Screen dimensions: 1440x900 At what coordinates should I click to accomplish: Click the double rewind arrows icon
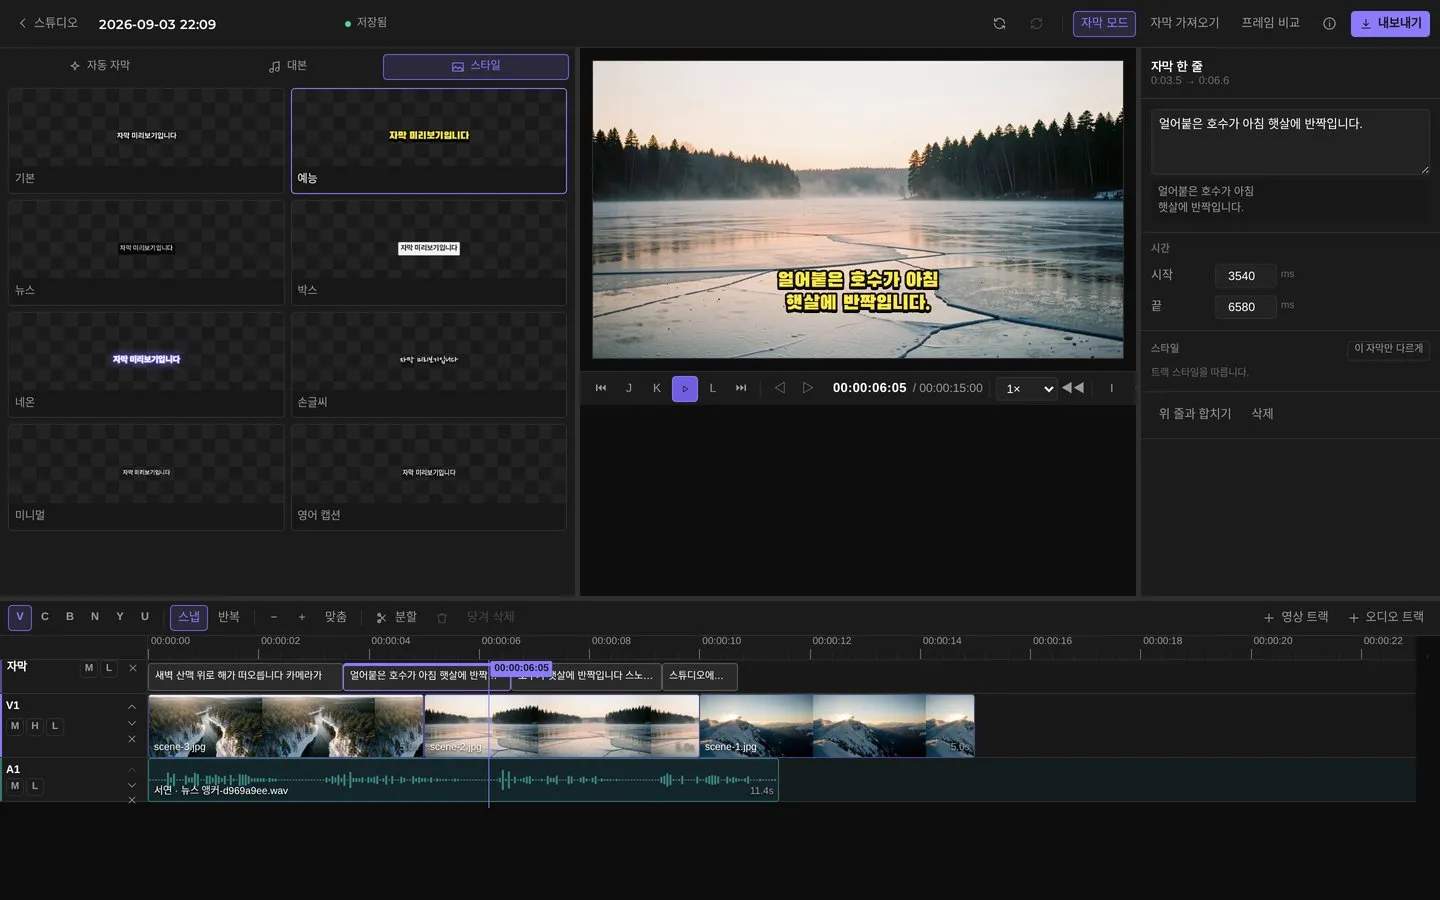pyautogui.click(x=1073, y=388)
